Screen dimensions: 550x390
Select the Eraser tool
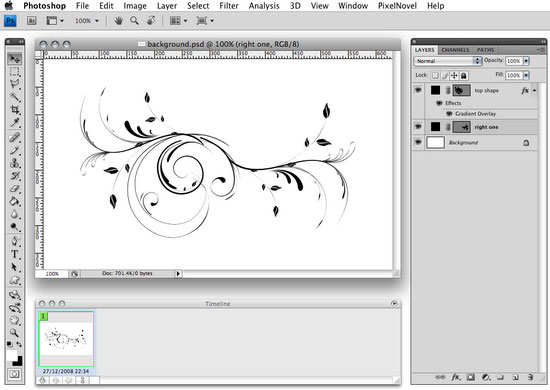pos(14,189)
